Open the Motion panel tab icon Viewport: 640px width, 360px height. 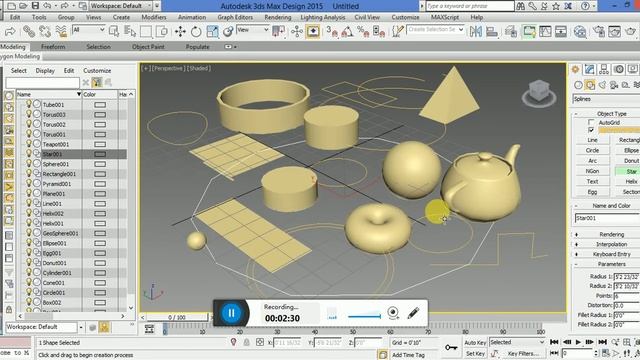[619, 69]
